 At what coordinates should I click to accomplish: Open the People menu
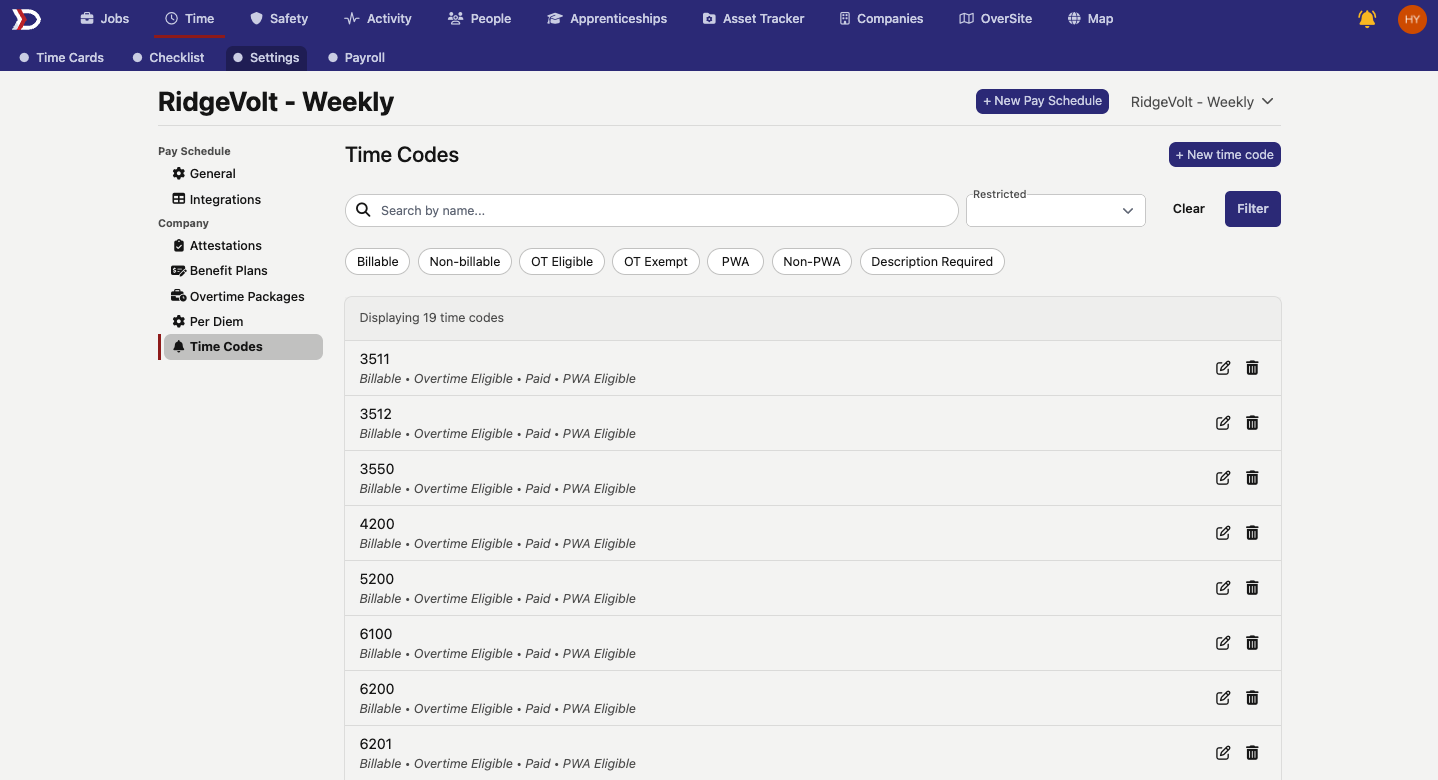pyautogui.click(x=480, y=18)
